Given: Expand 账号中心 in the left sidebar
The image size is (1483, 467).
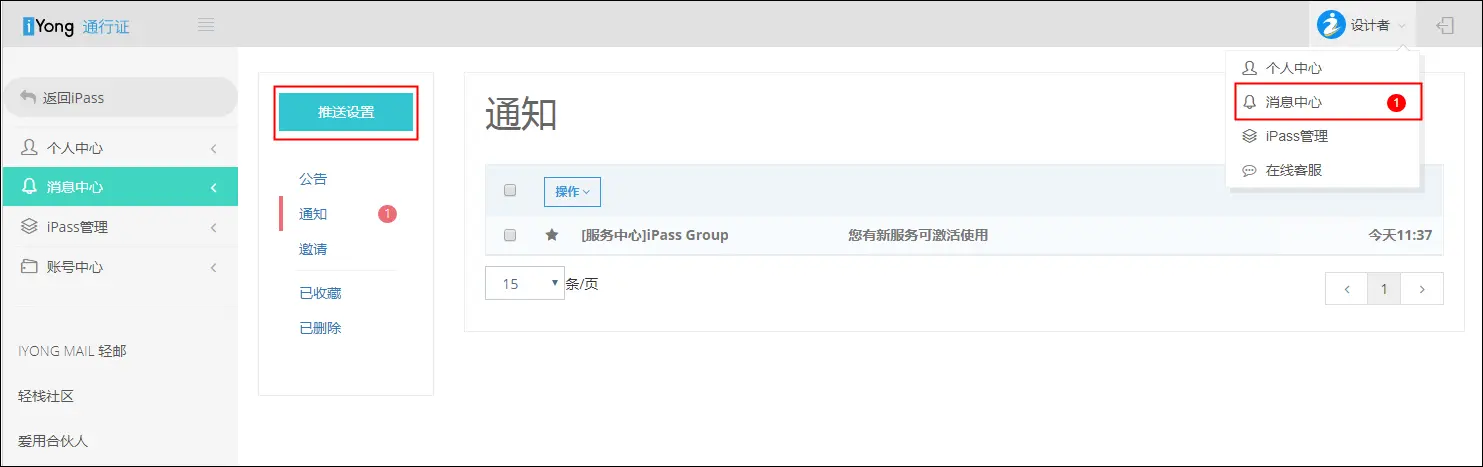Looking at the screenshot, I should (x=119, y=267).
